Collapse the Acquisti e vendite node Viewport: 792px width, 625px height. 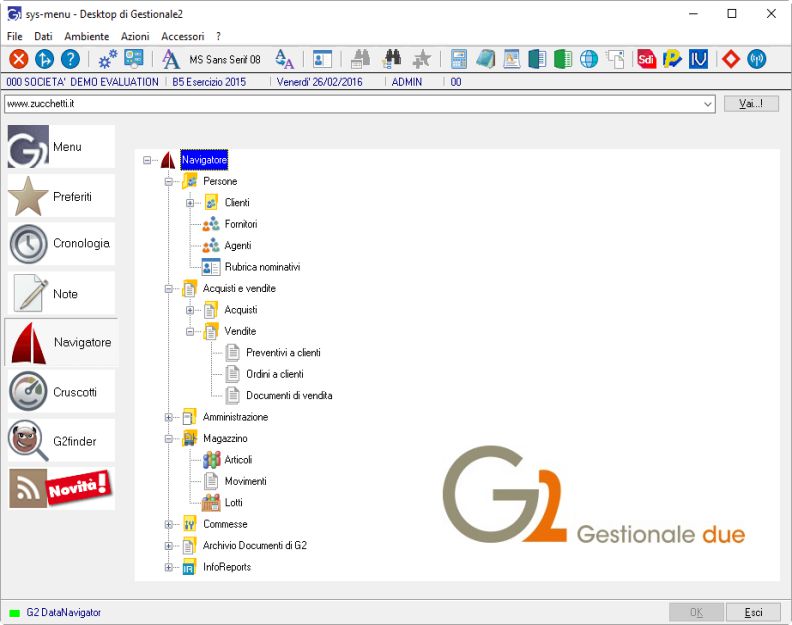click(169, 289)
